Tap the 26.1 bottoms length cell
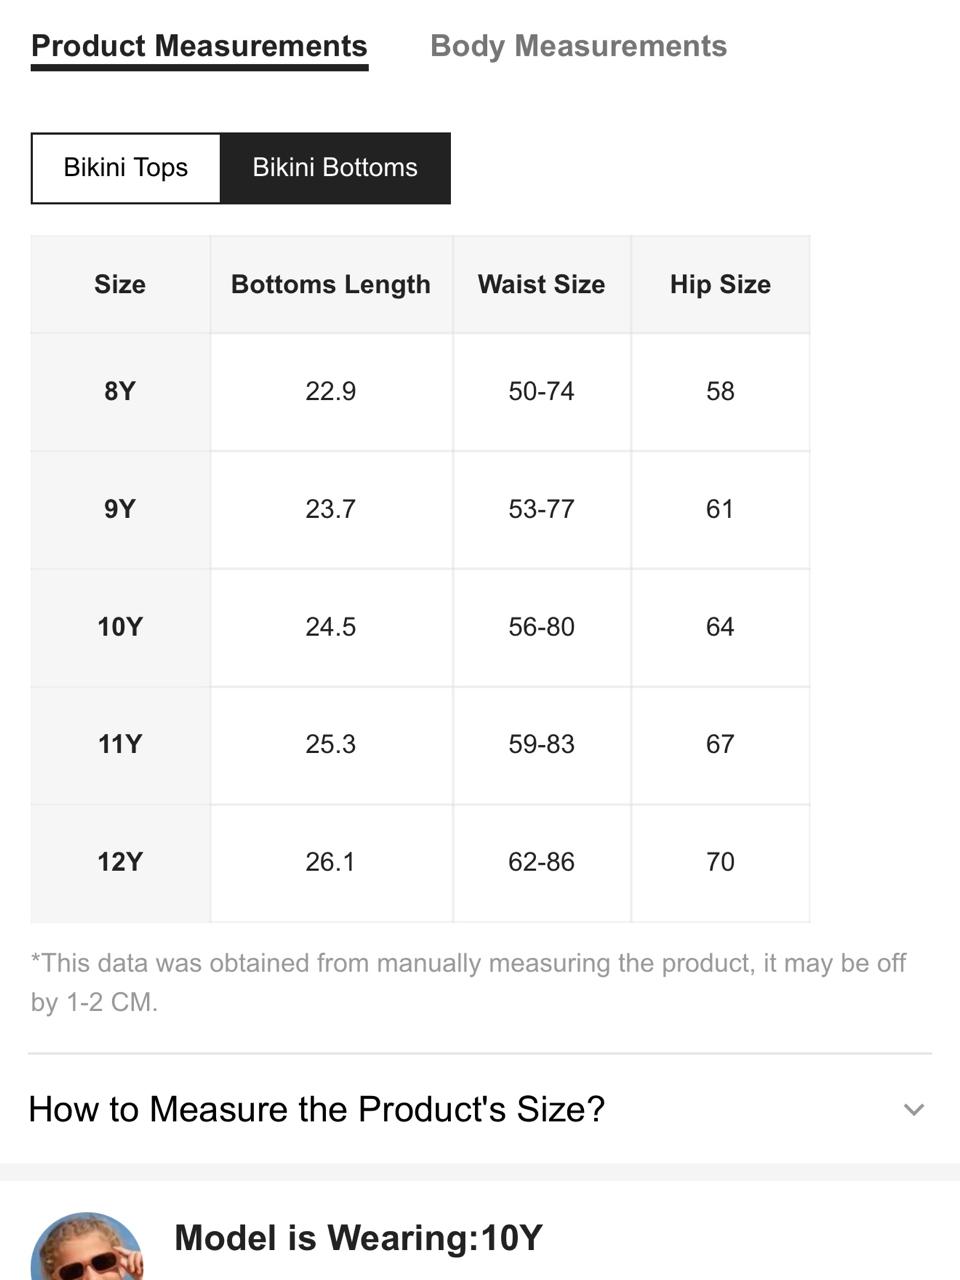Screen dimensions: 960x1280 (x=331, y=863)
